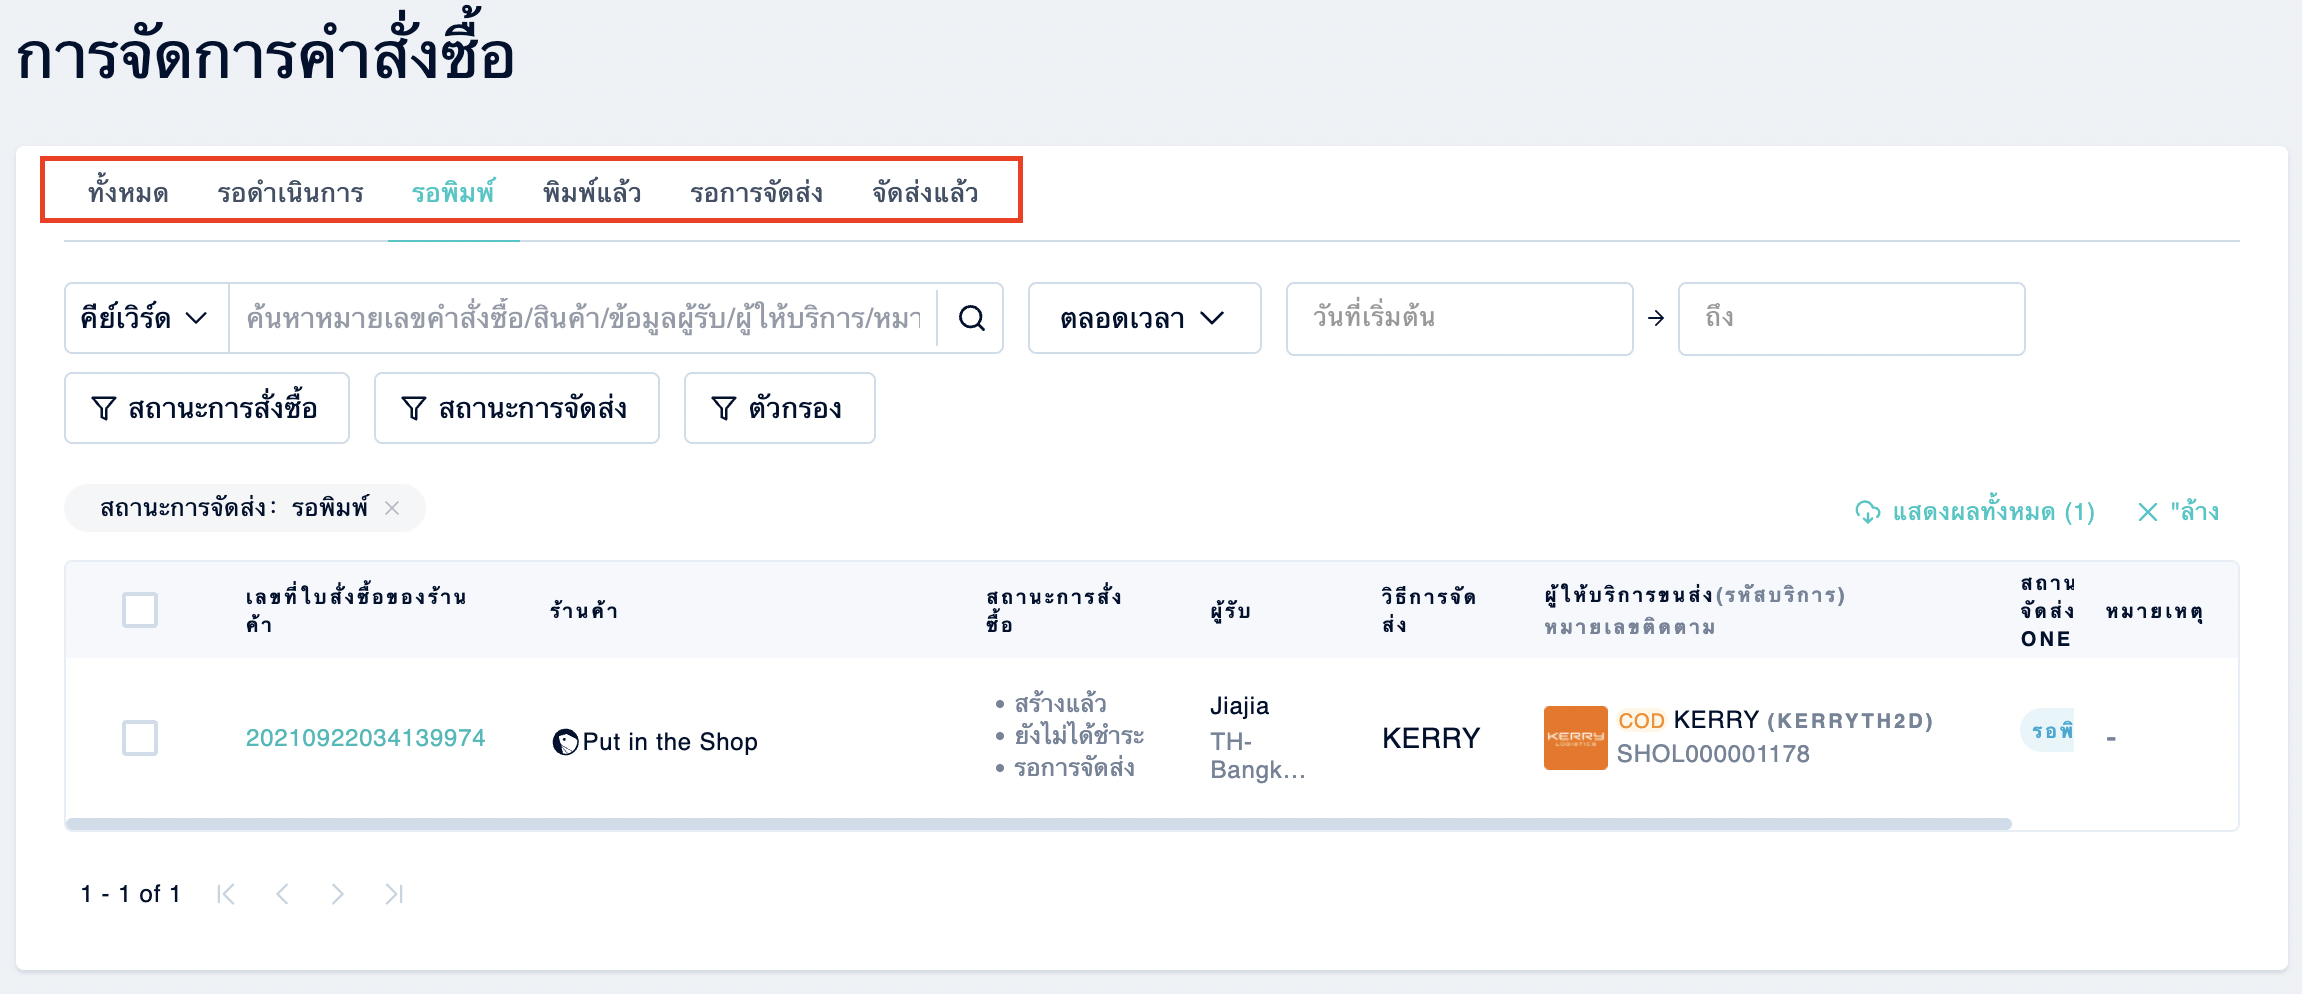Click the ตัวกรอง filter button
This screenshot has height=994, width=2302.
780,408
